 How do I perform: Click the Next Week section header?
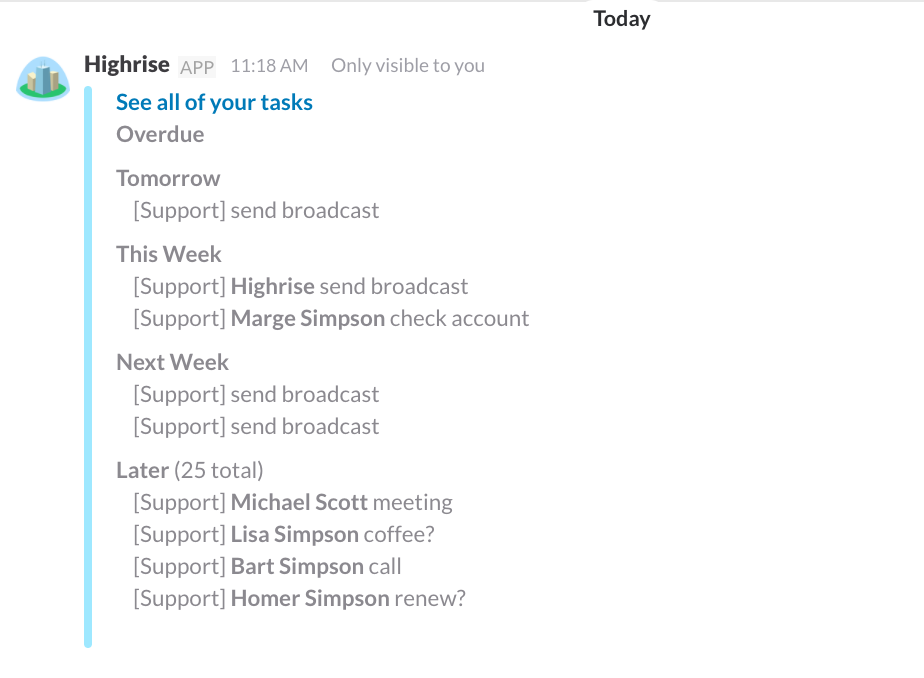(x=172, y=361)
